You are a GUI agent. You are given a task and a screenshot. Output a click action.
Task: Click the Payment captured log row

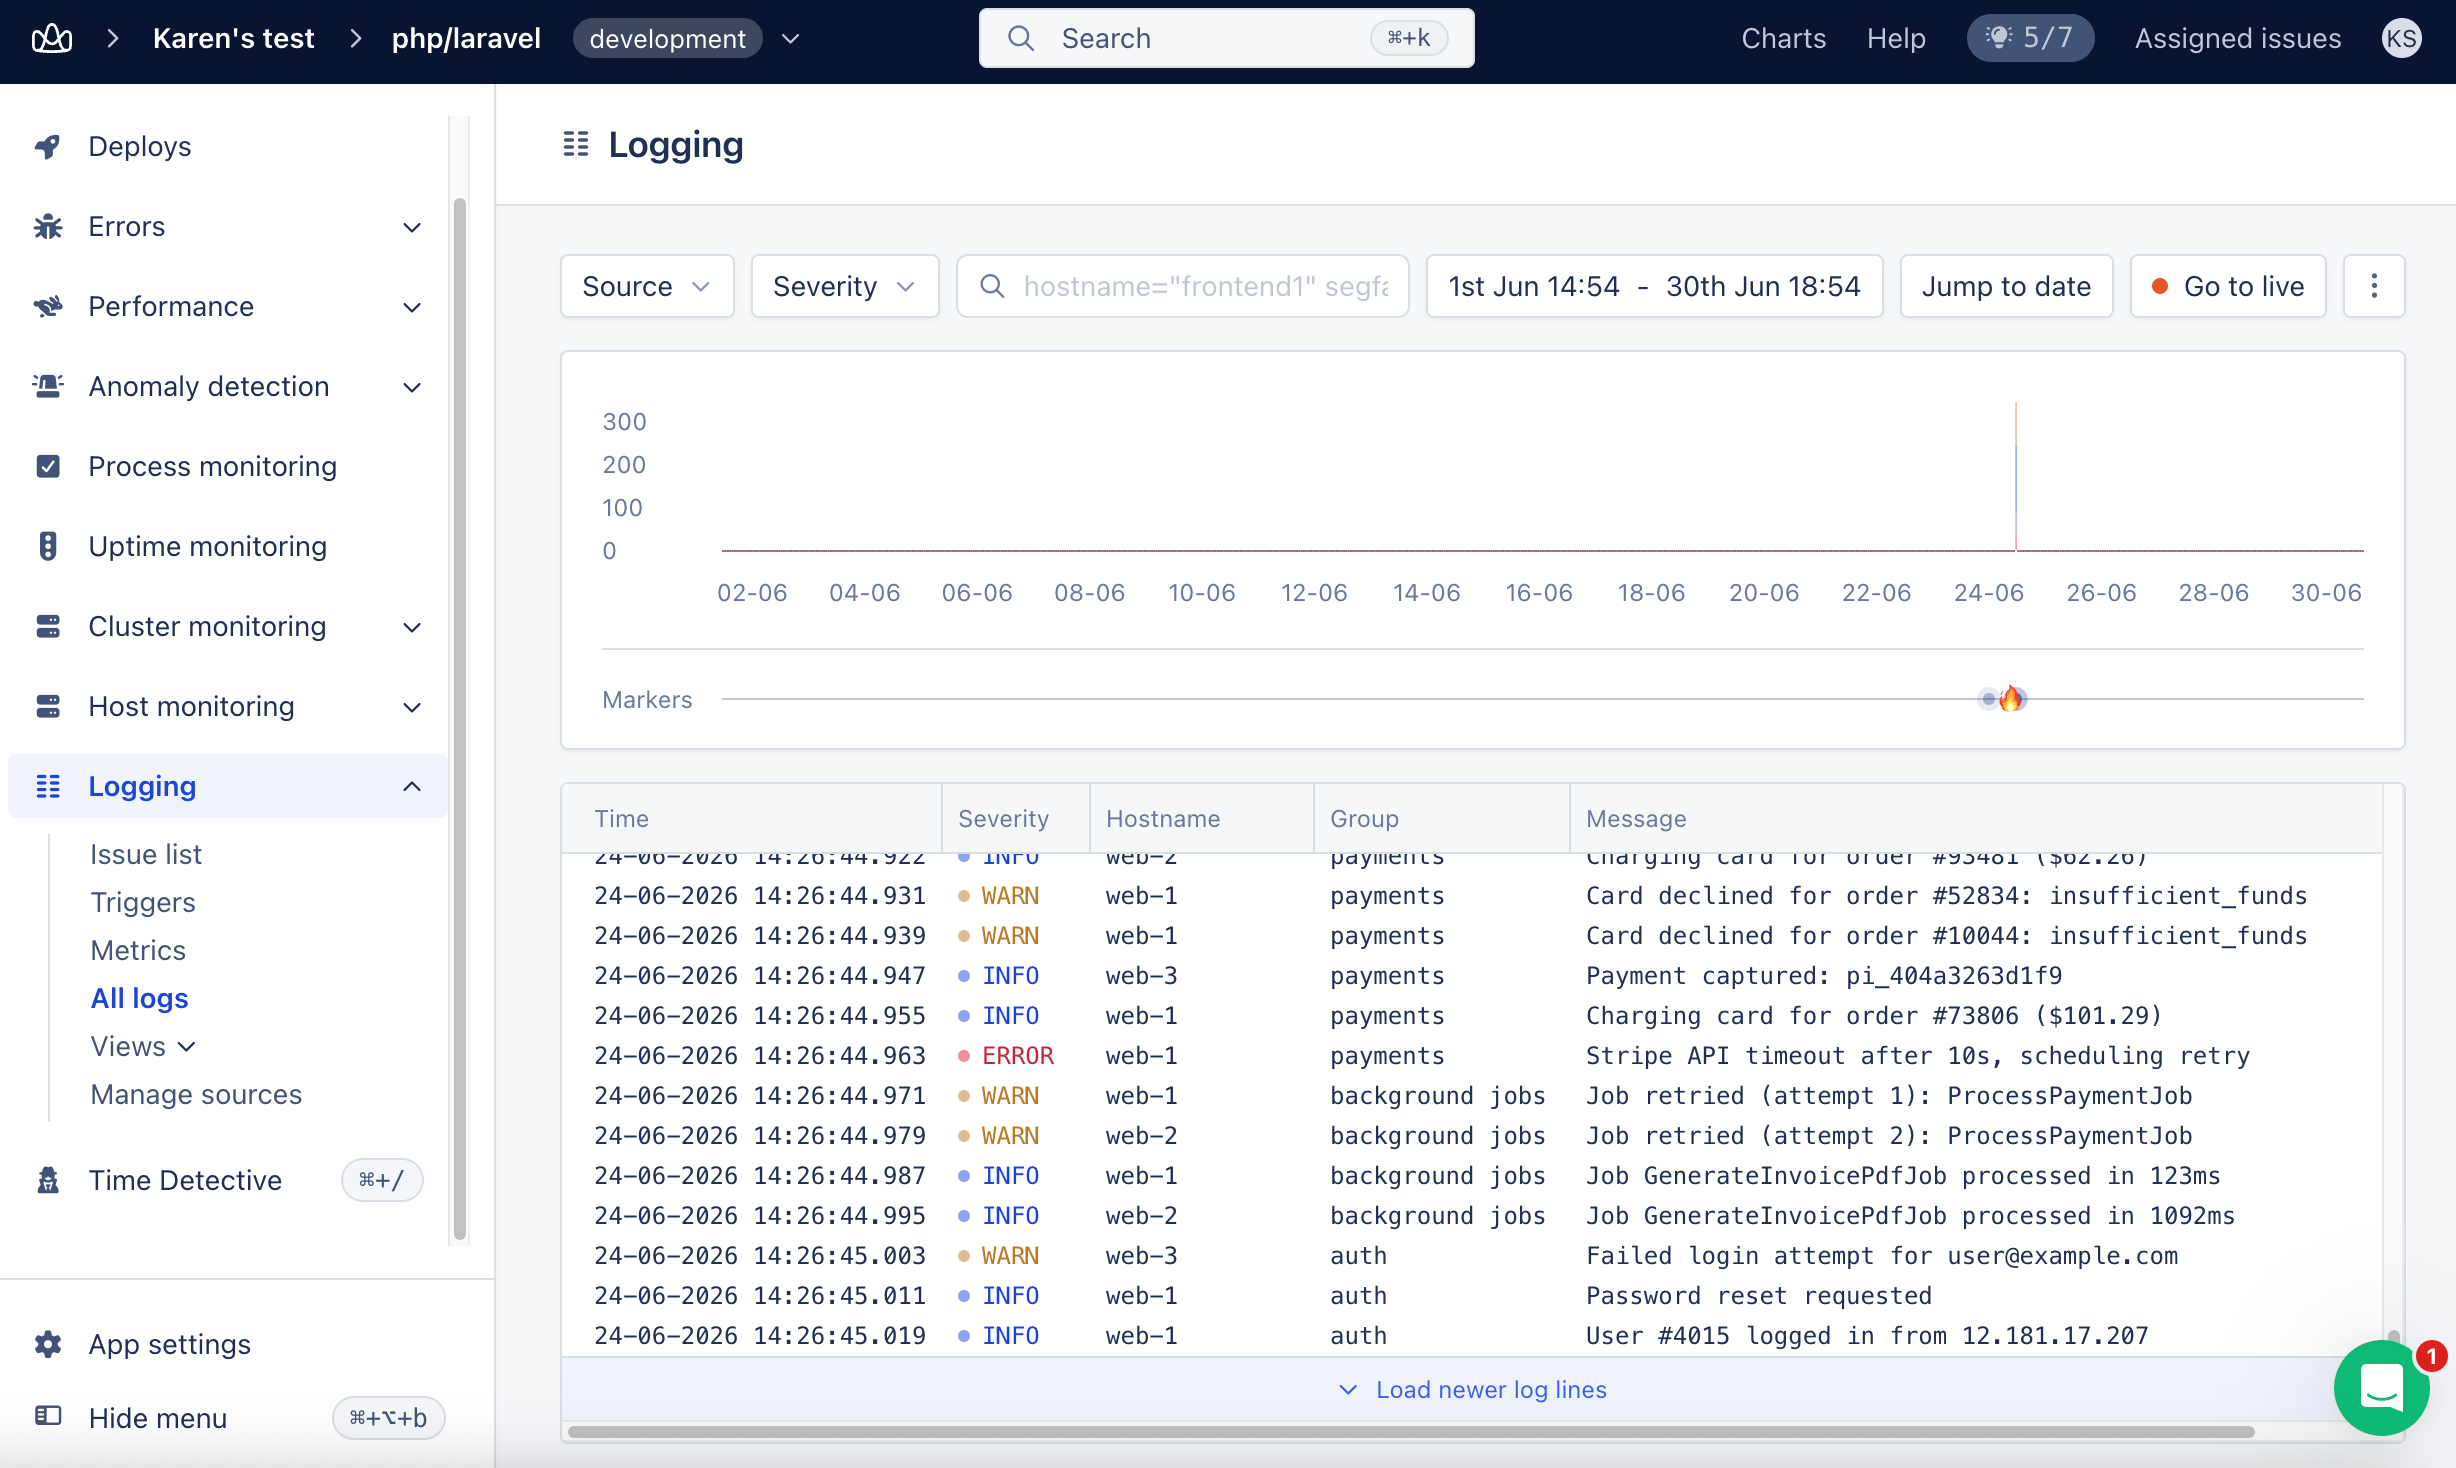[1472, 976]
